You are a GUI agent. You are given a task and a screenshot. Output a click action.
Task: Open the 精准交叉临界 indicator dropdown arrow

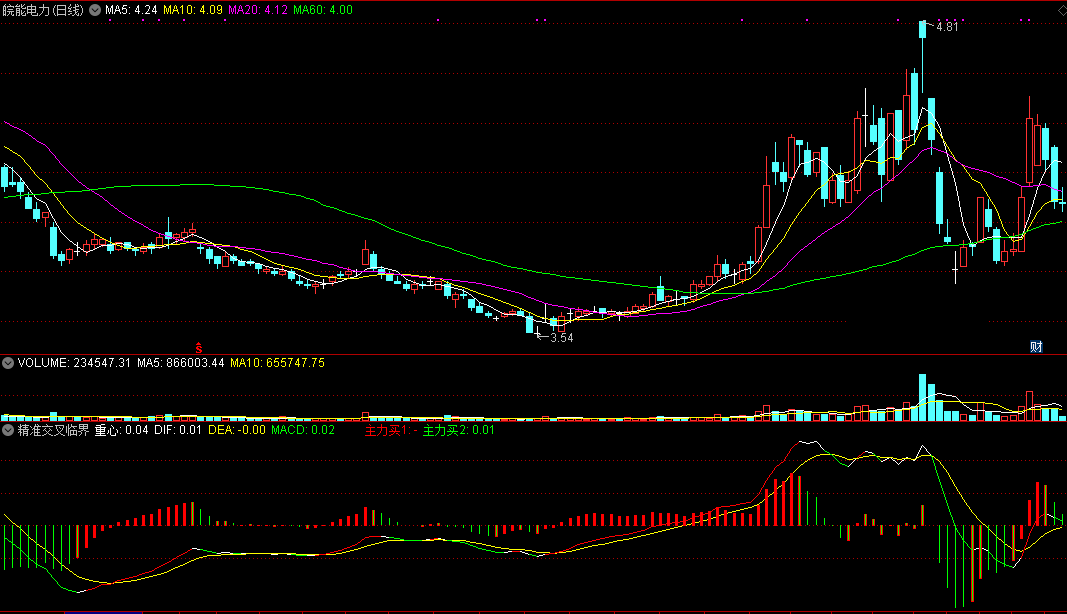(x=8, y=430)
